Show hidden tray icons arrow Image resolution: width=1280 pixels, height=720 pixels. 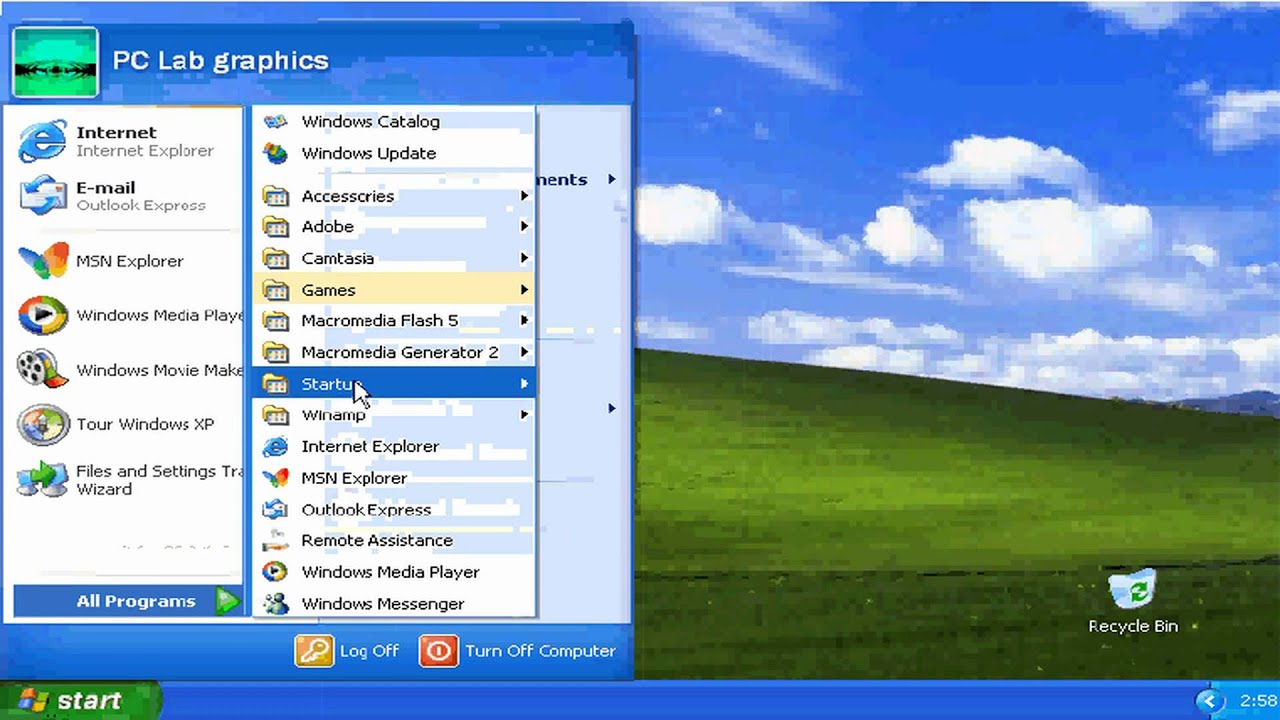point(1210,701)
